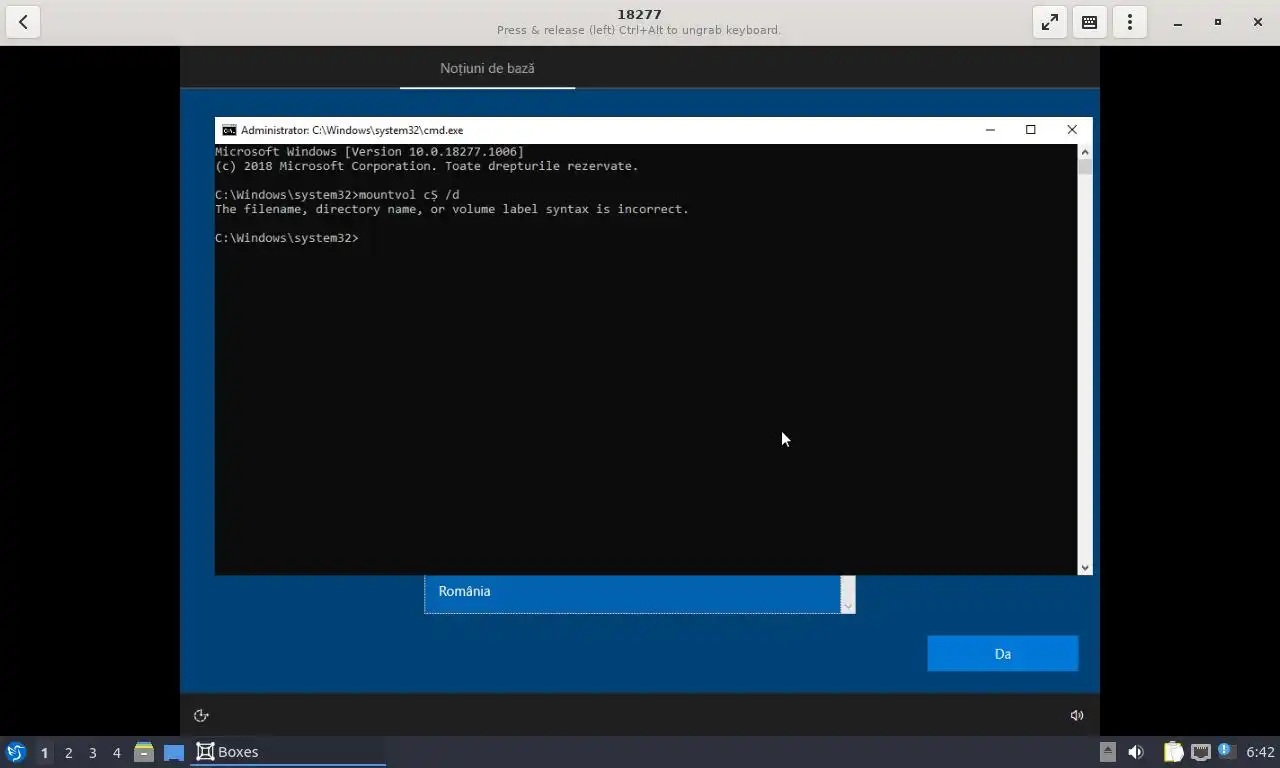The height and width of the screenshot is (768, 1280).
Task: Open the ease of access icon in setup
Action: 201,715
